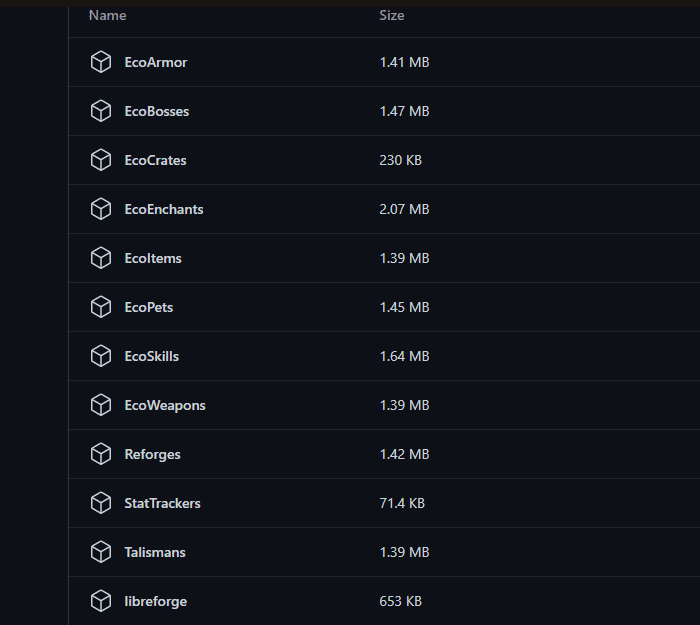Open the libreforge asset link

(155, 601)
